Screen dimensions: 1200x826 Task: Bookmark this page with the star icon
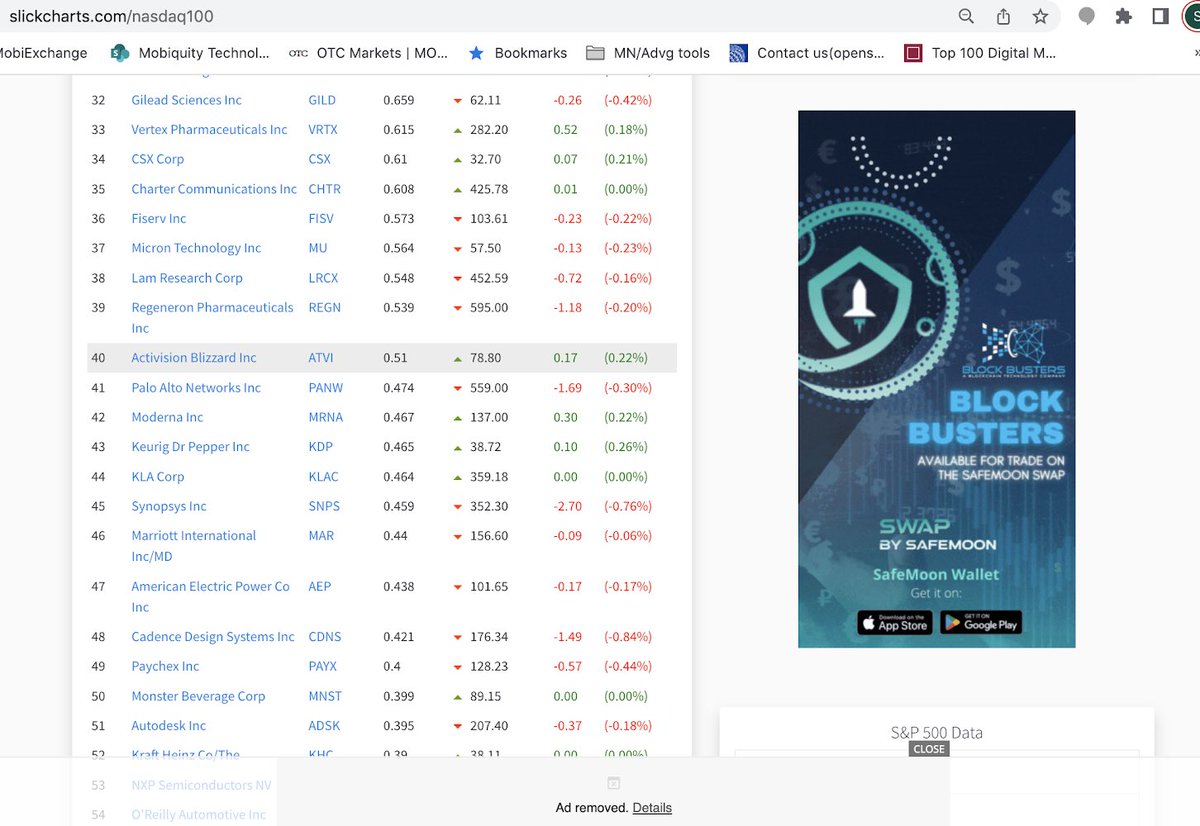[x=1040, y=16]
